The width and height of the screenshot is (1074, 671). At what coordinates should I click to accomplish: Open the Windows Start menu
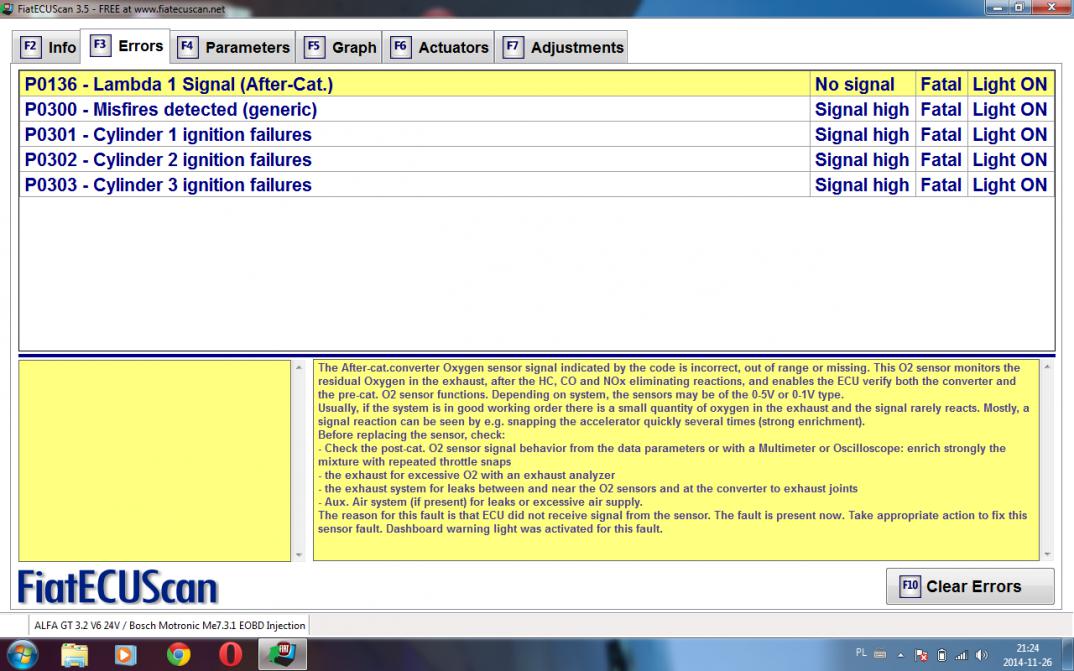(23, 655)
